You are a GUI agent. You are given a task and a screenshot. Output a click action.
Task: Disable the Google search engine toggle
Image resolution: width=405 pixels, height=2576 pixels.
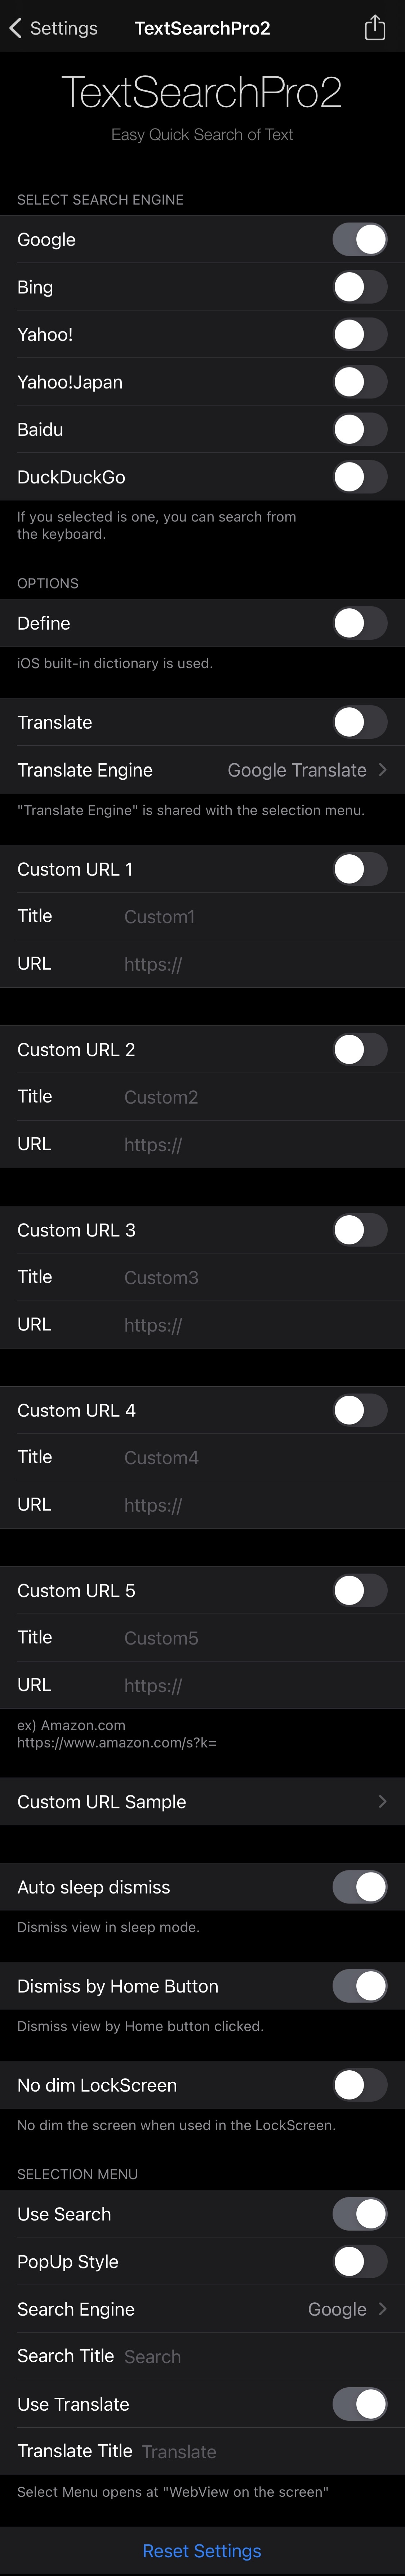point(360,239)
